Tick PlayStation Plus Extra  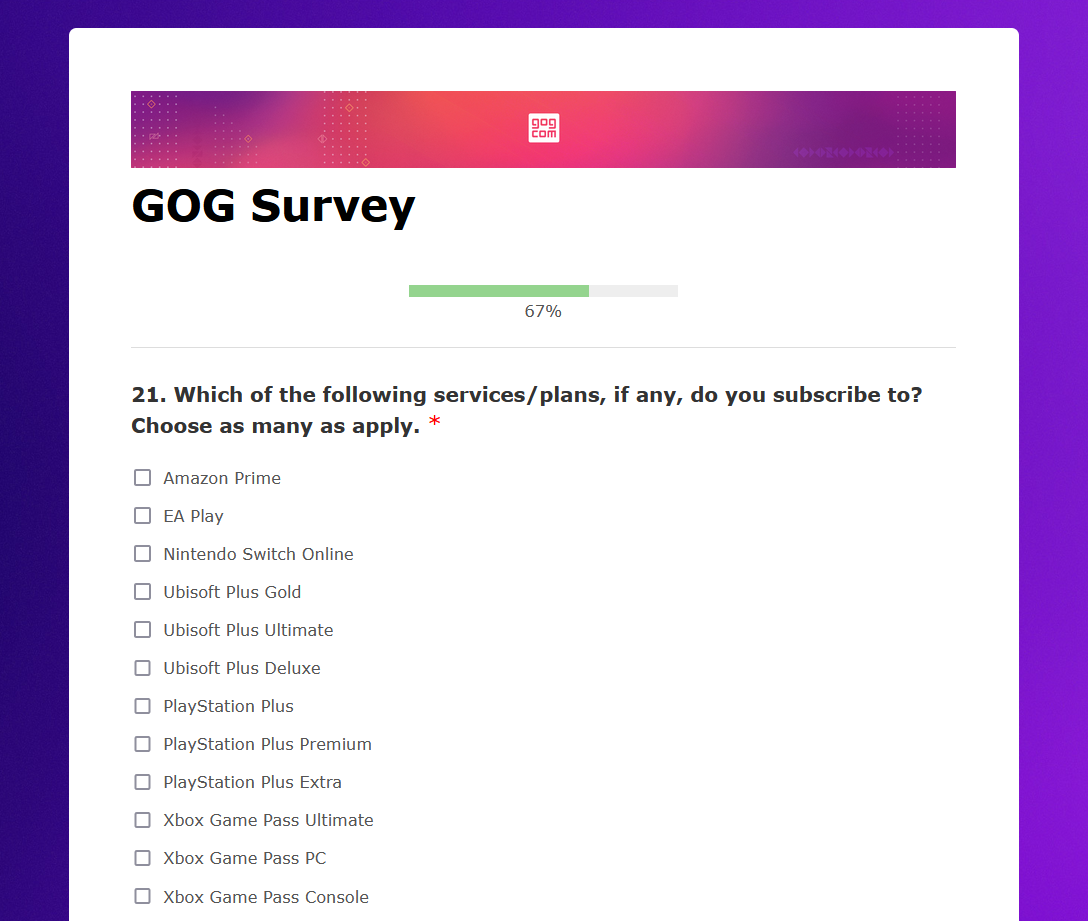click(142, 782)
